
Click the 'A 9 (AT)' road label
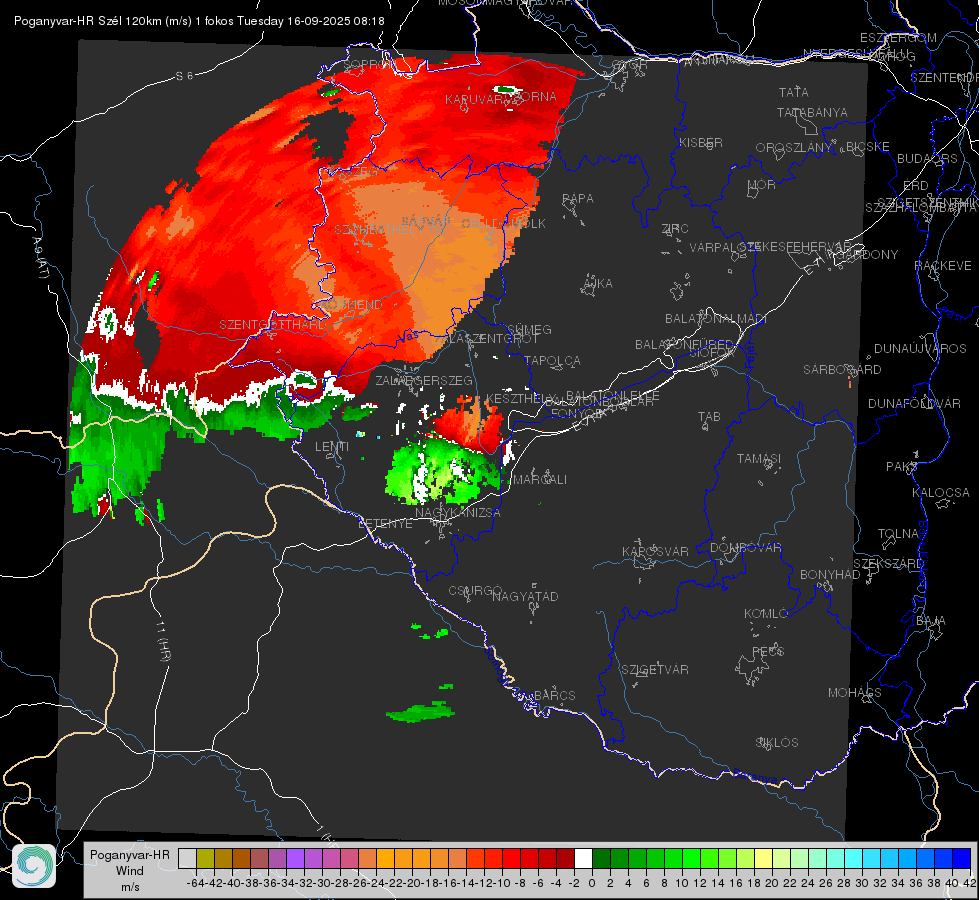click(41, 257)
